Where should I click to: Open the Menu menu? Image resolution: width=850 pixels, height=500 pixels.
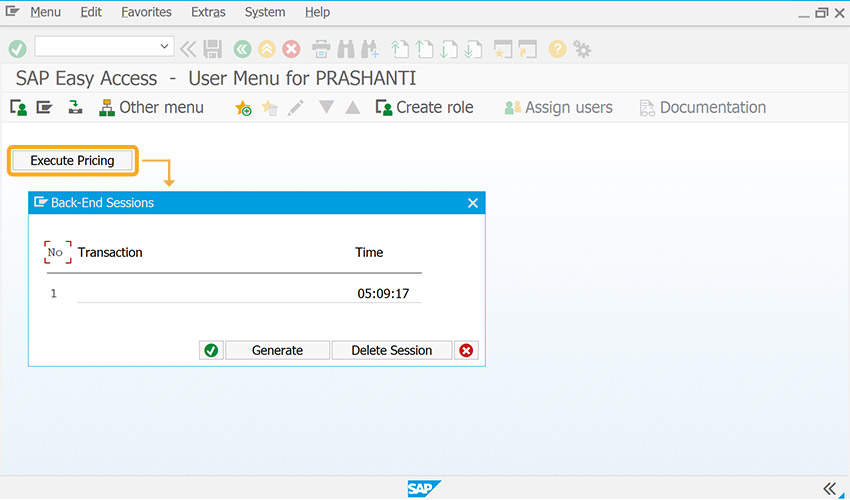(x=46, y=12)
